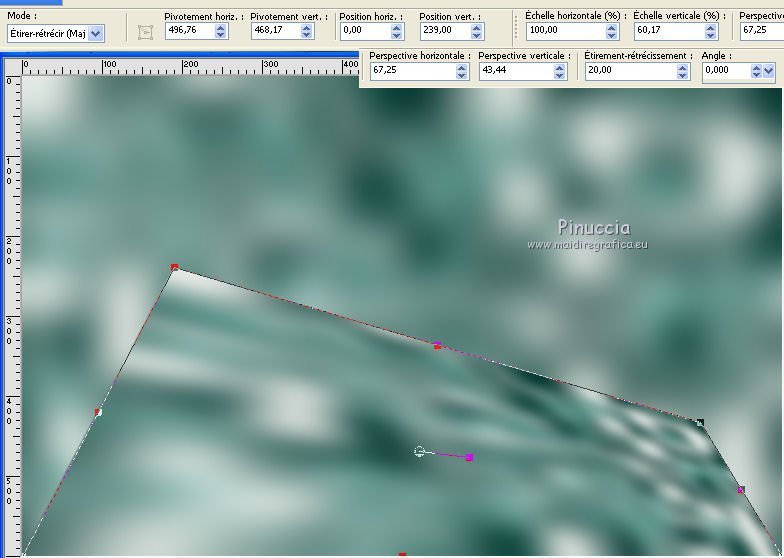Adjust the Pivotement horiz. spinner arrows
Viewport: 784px width, 558px height.
coord(221,31)
